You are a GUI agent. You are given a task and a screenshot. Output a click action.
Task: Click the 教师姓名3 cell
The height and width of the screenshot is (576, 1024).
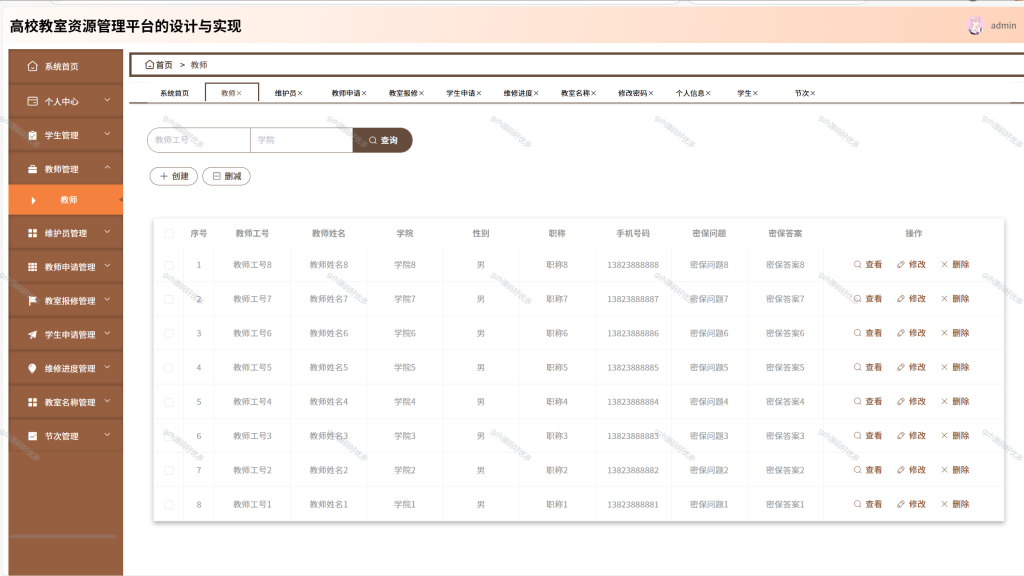click(328, 436)
